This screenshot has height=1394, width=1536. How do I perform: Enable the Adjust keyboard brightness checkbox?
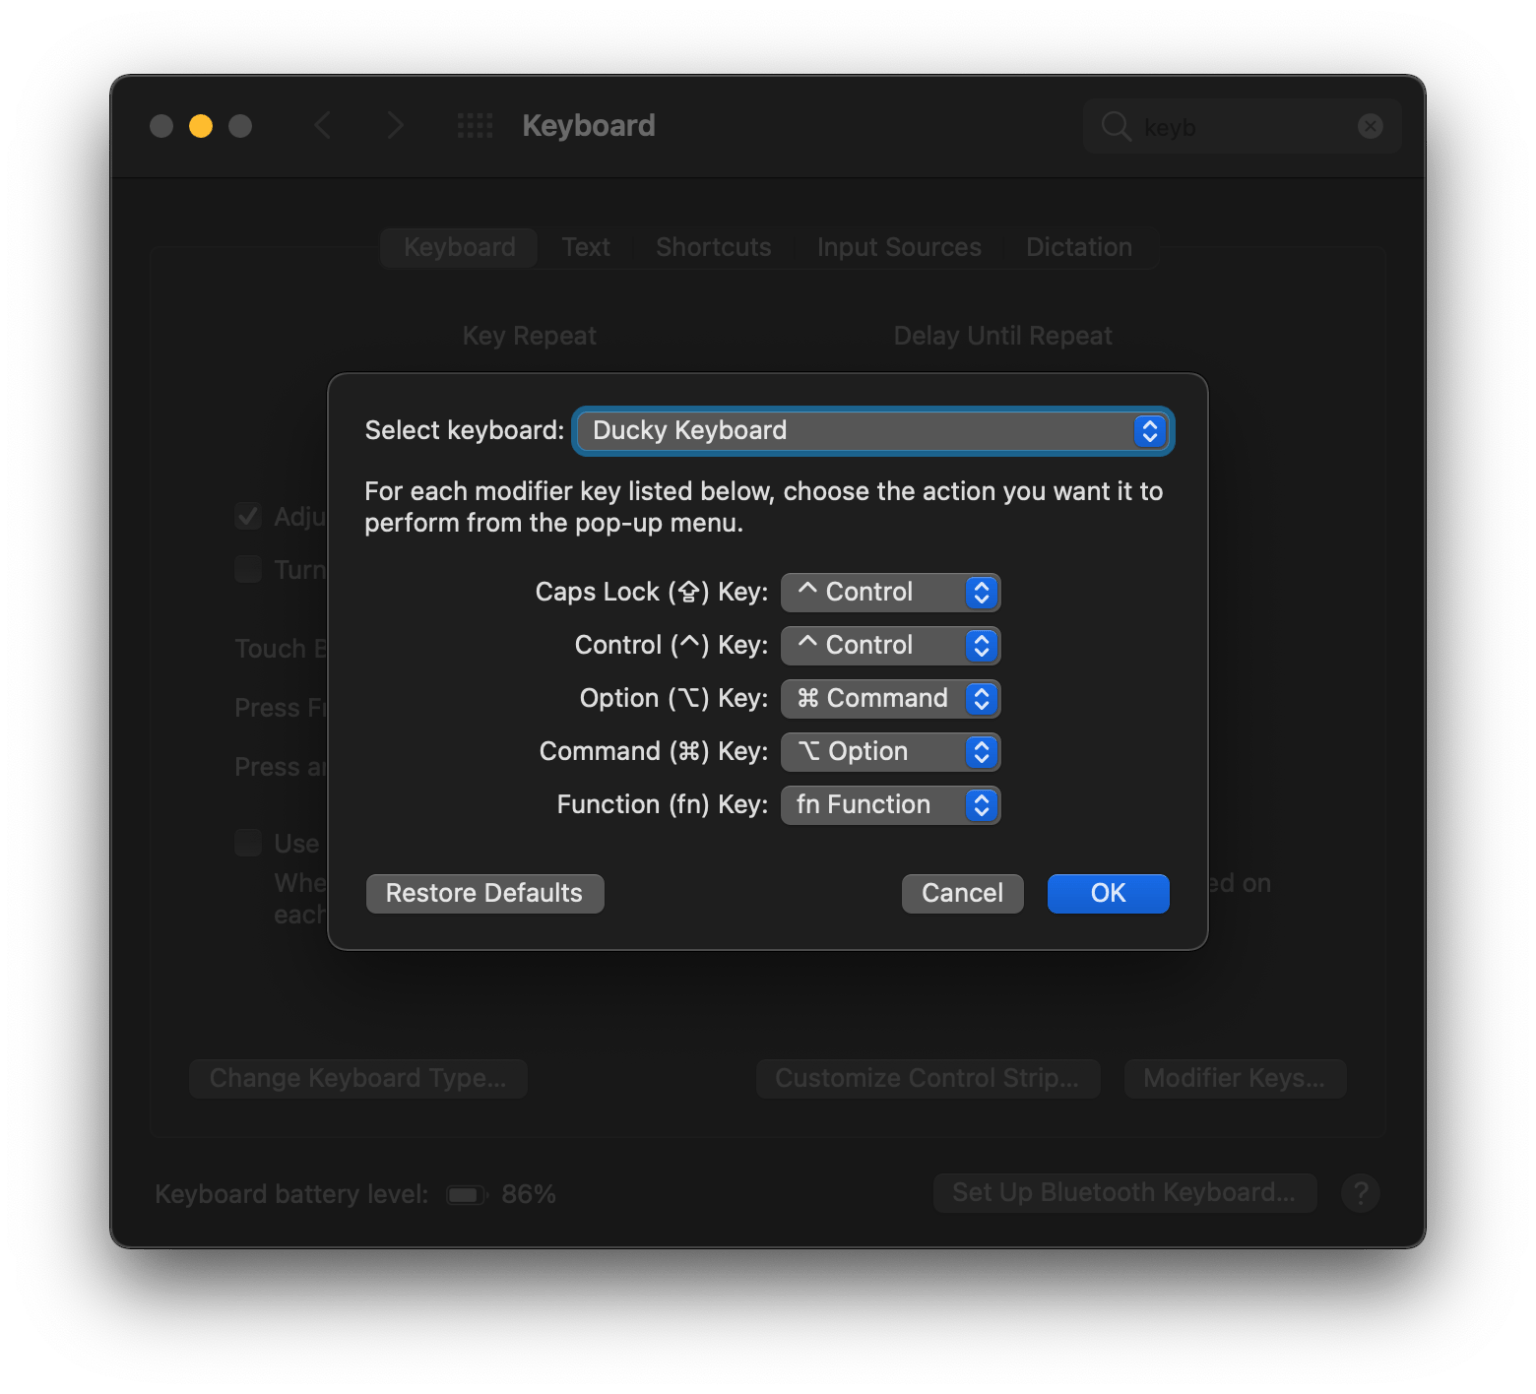pos(247,516)
